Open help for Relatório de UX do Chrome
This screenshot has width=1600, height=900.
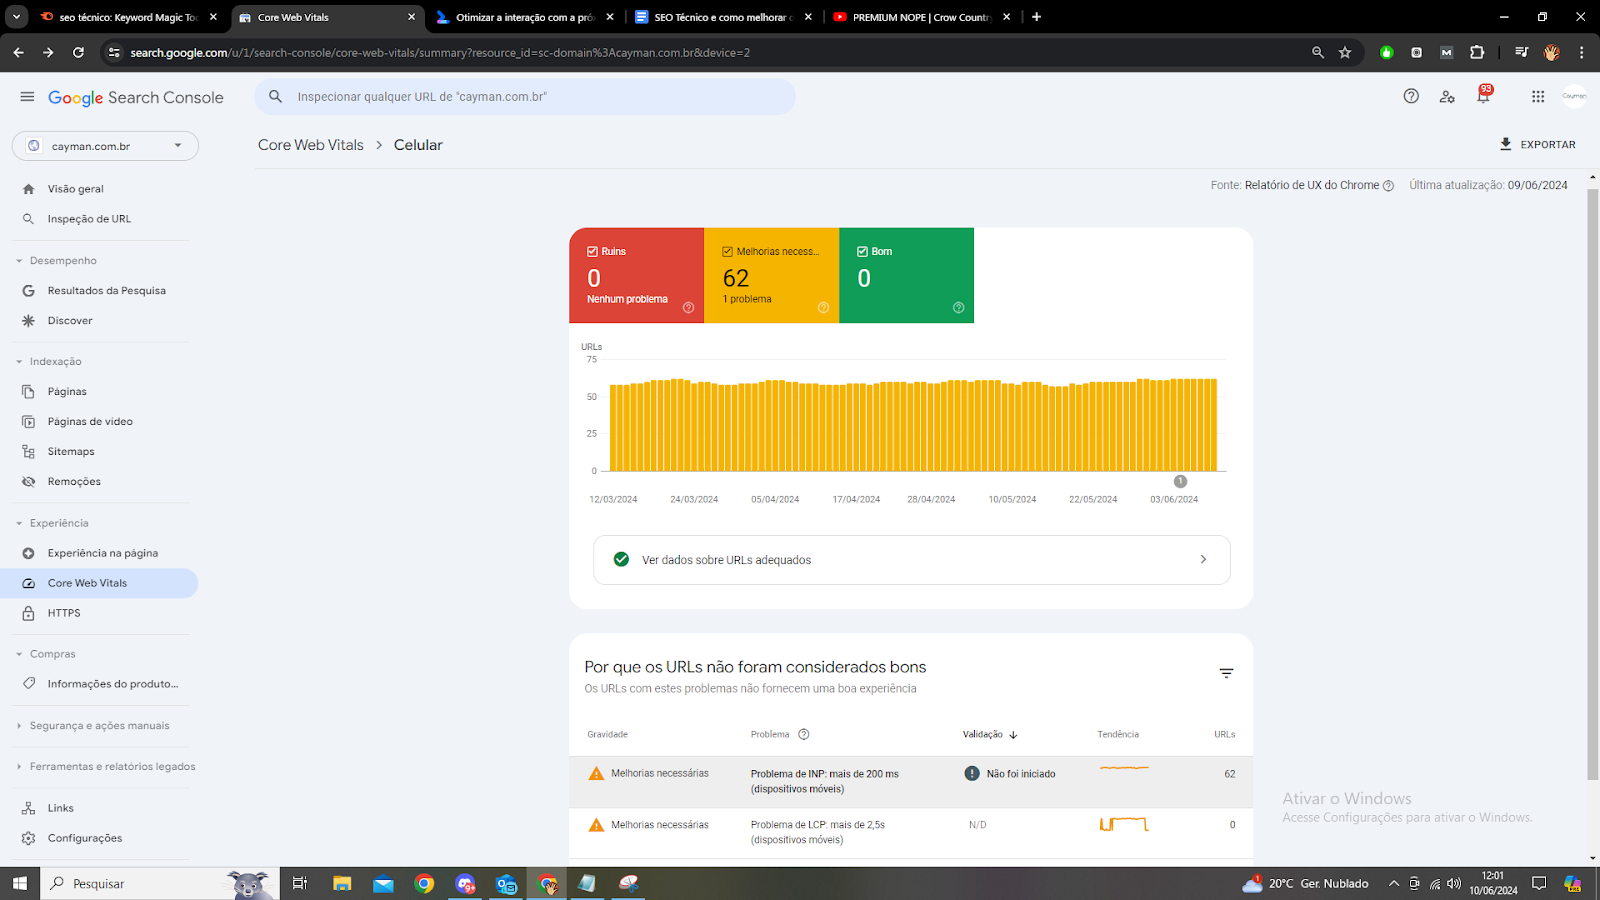1388,186
